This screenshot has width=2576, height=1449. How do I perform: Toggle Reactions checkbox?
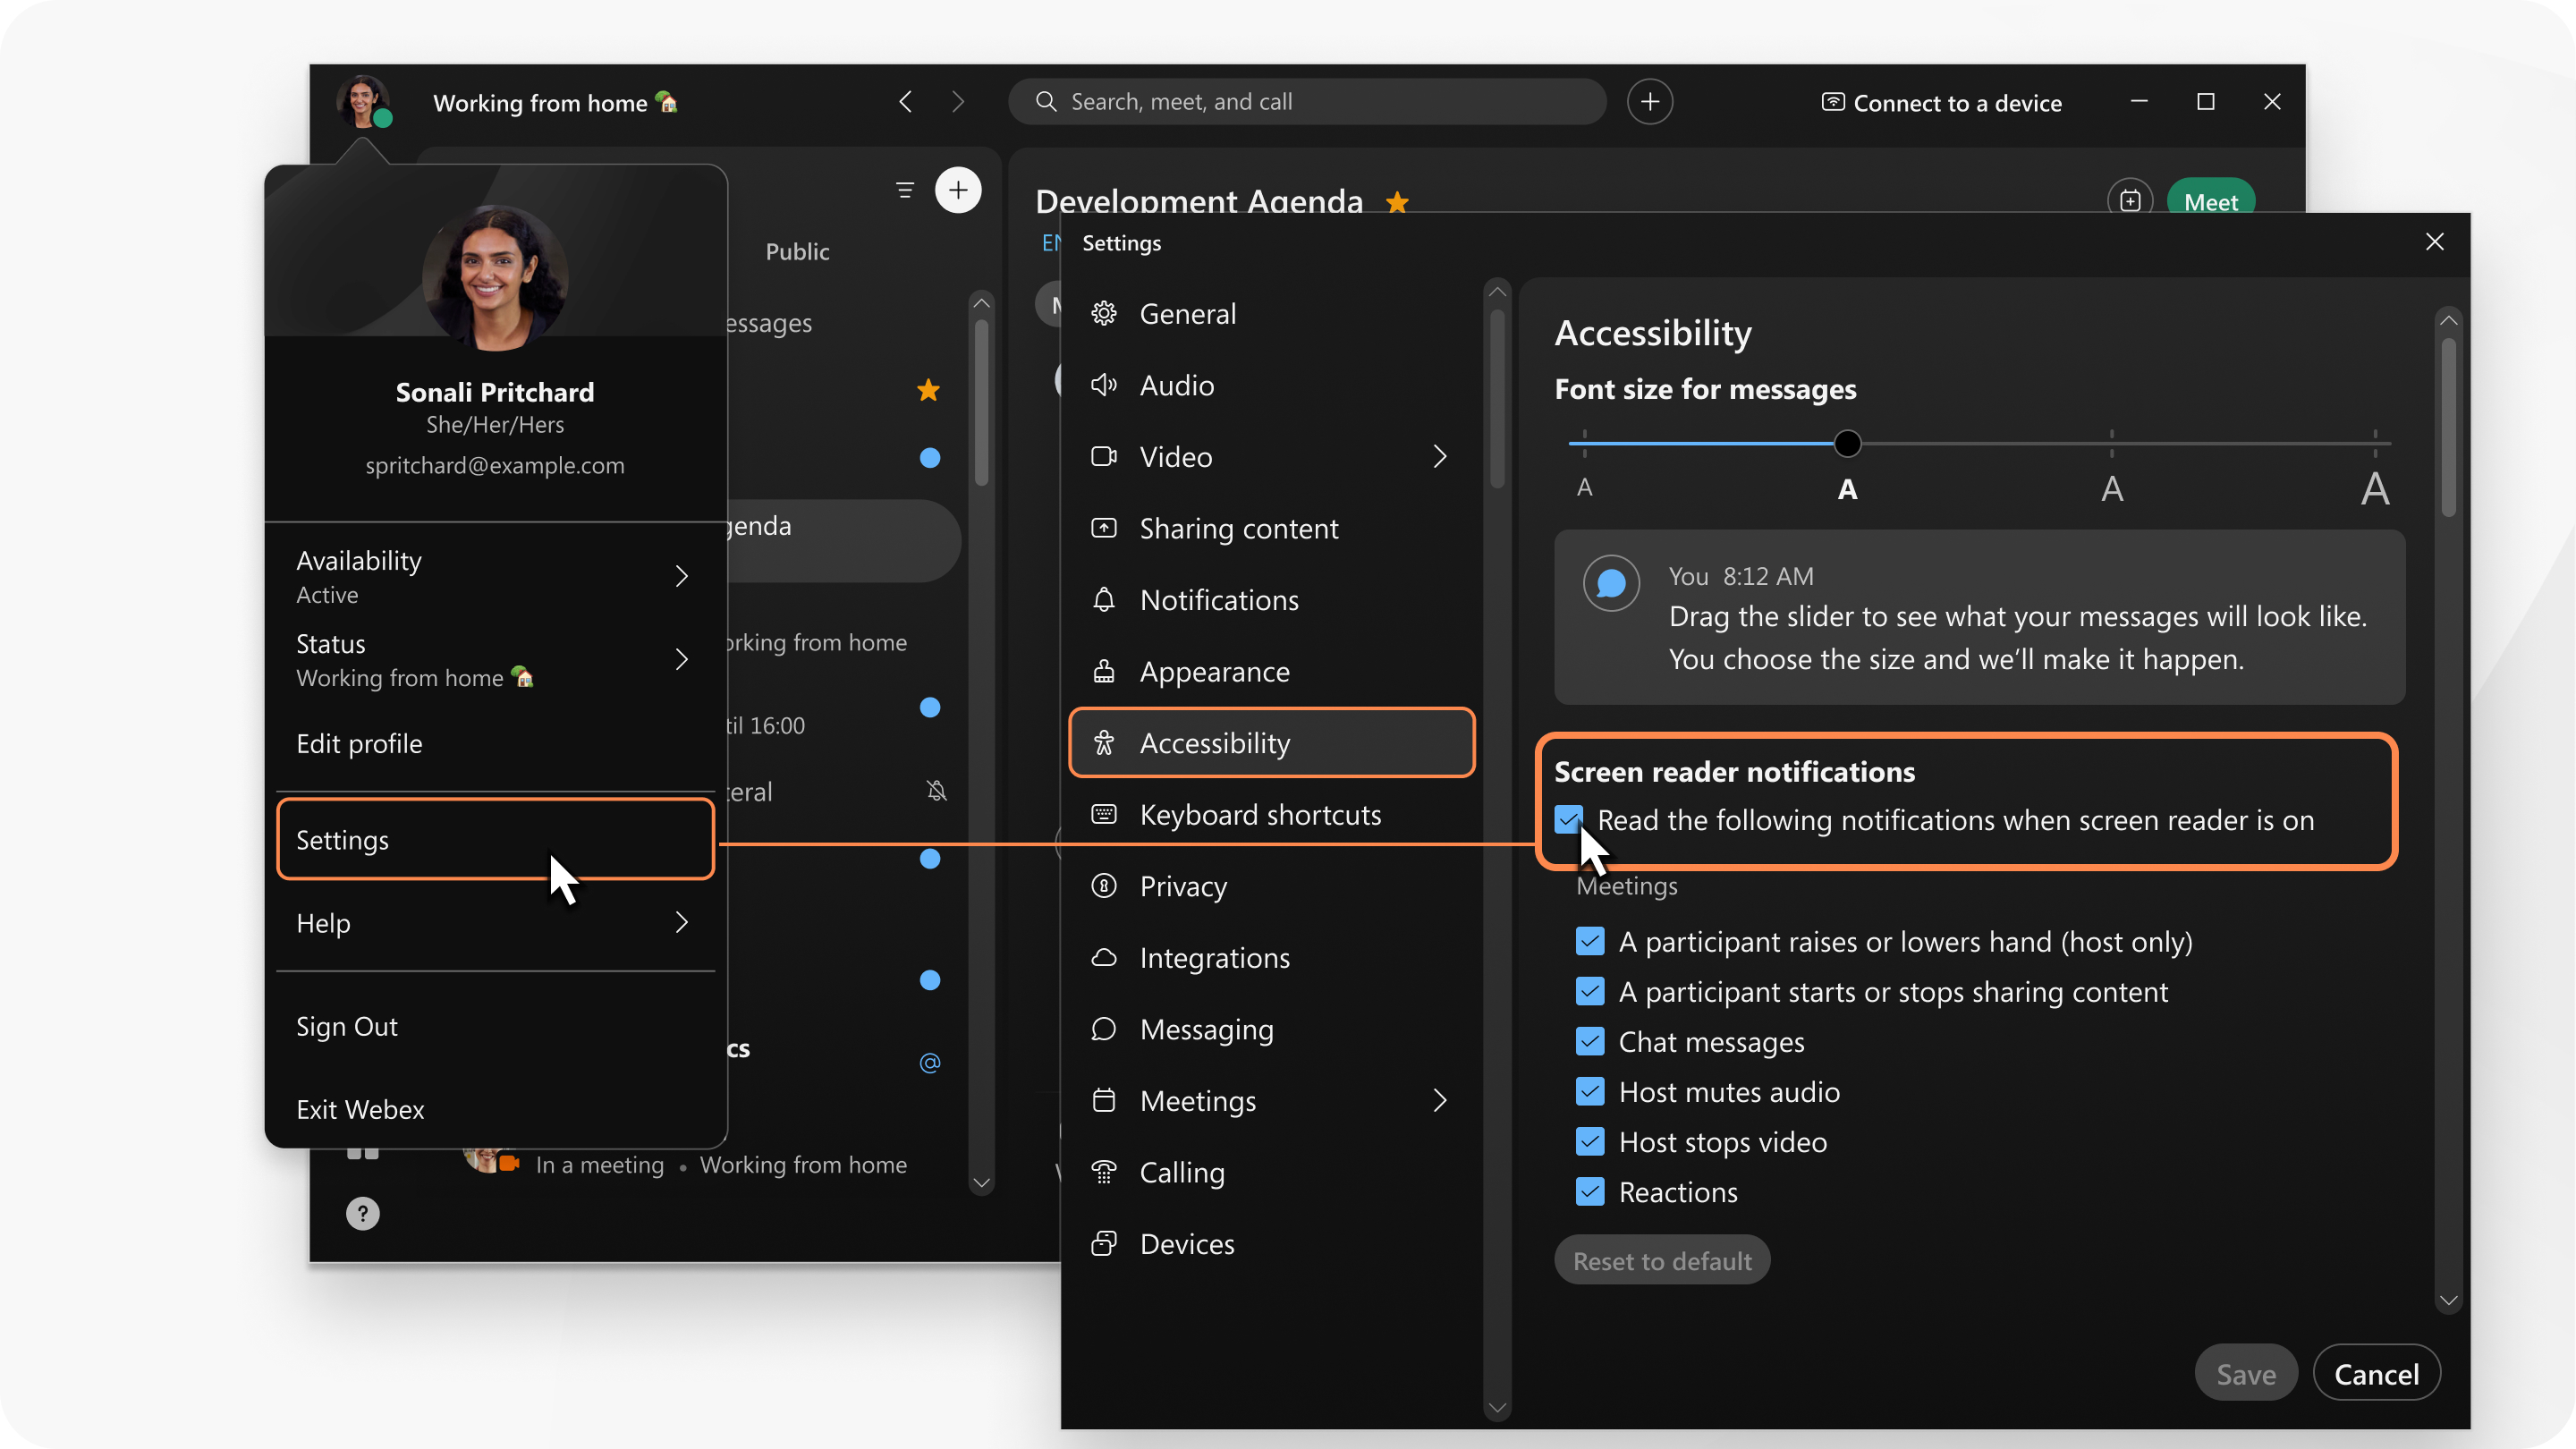tap(1589, 1192)
